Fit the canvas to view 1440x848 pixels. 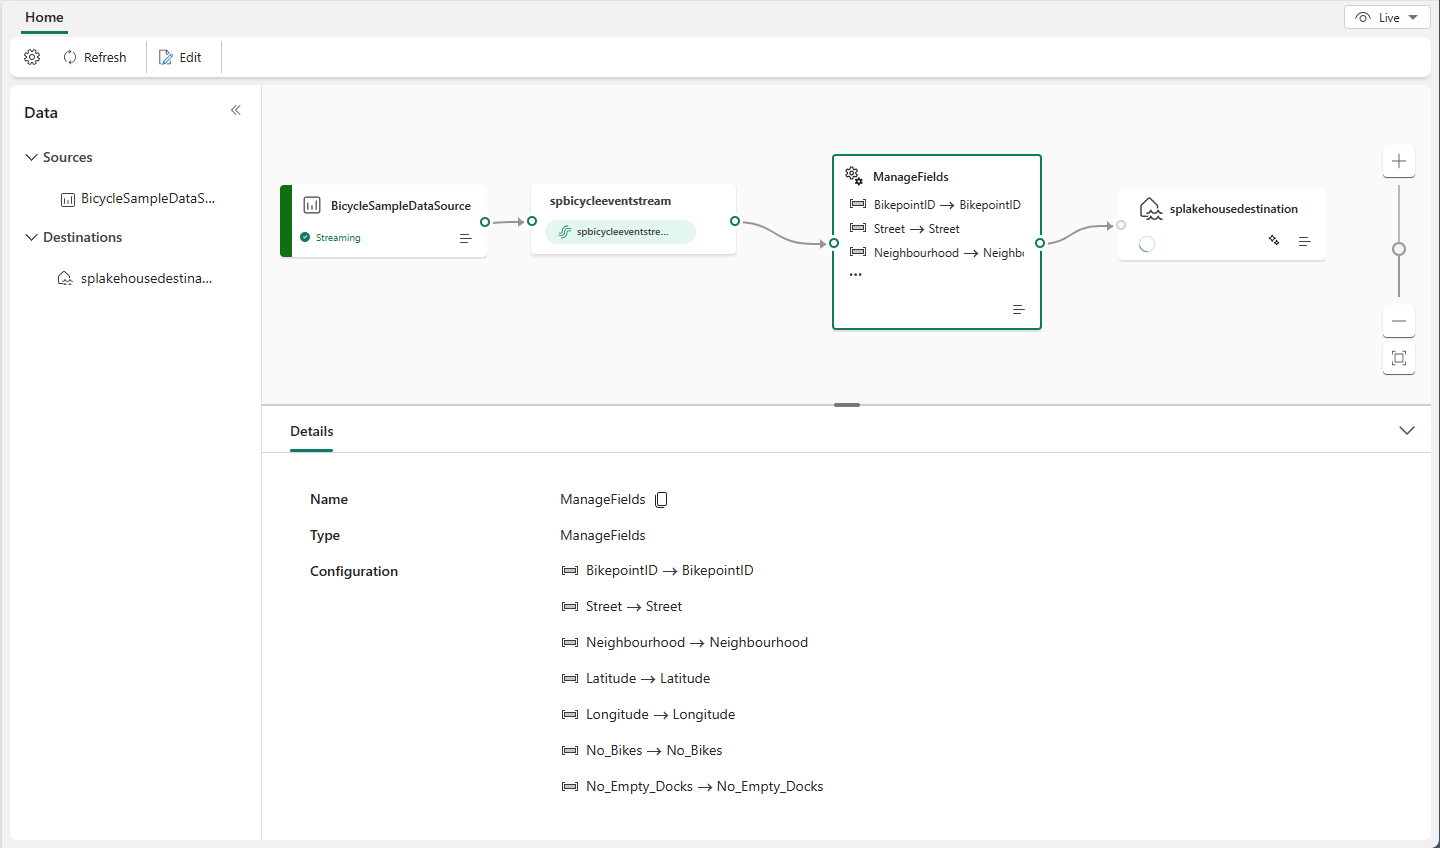tap(1398, 358)
